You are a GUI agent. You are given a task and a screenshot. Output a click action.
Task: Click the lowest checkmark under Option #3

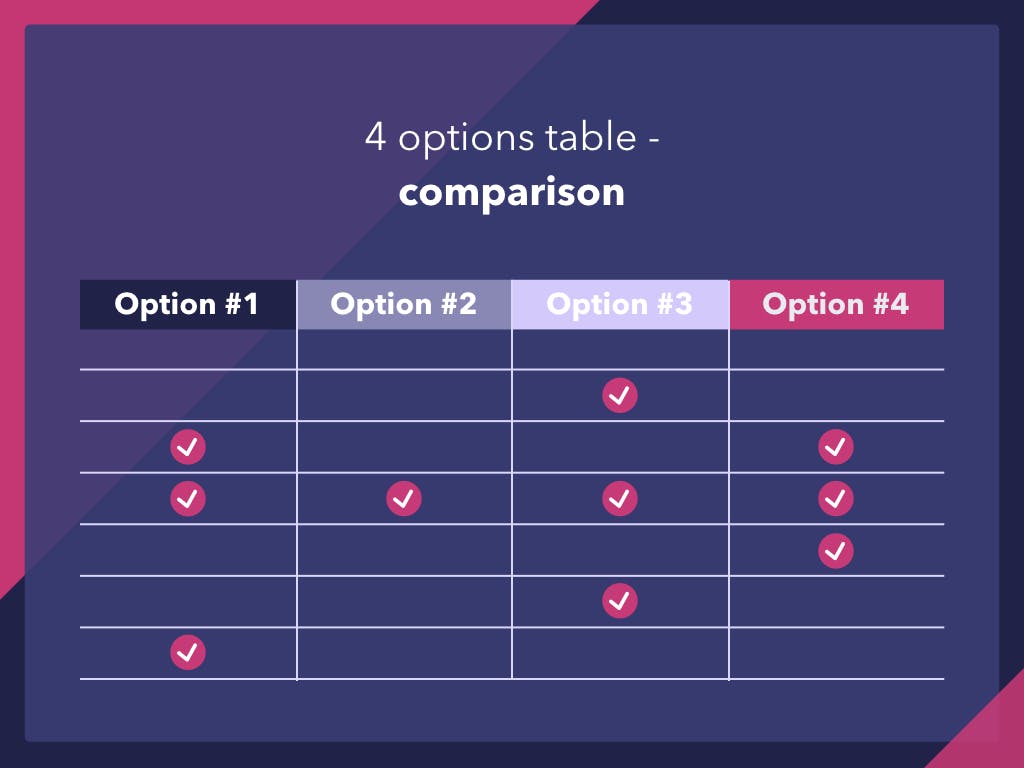(x=620, y=601)
